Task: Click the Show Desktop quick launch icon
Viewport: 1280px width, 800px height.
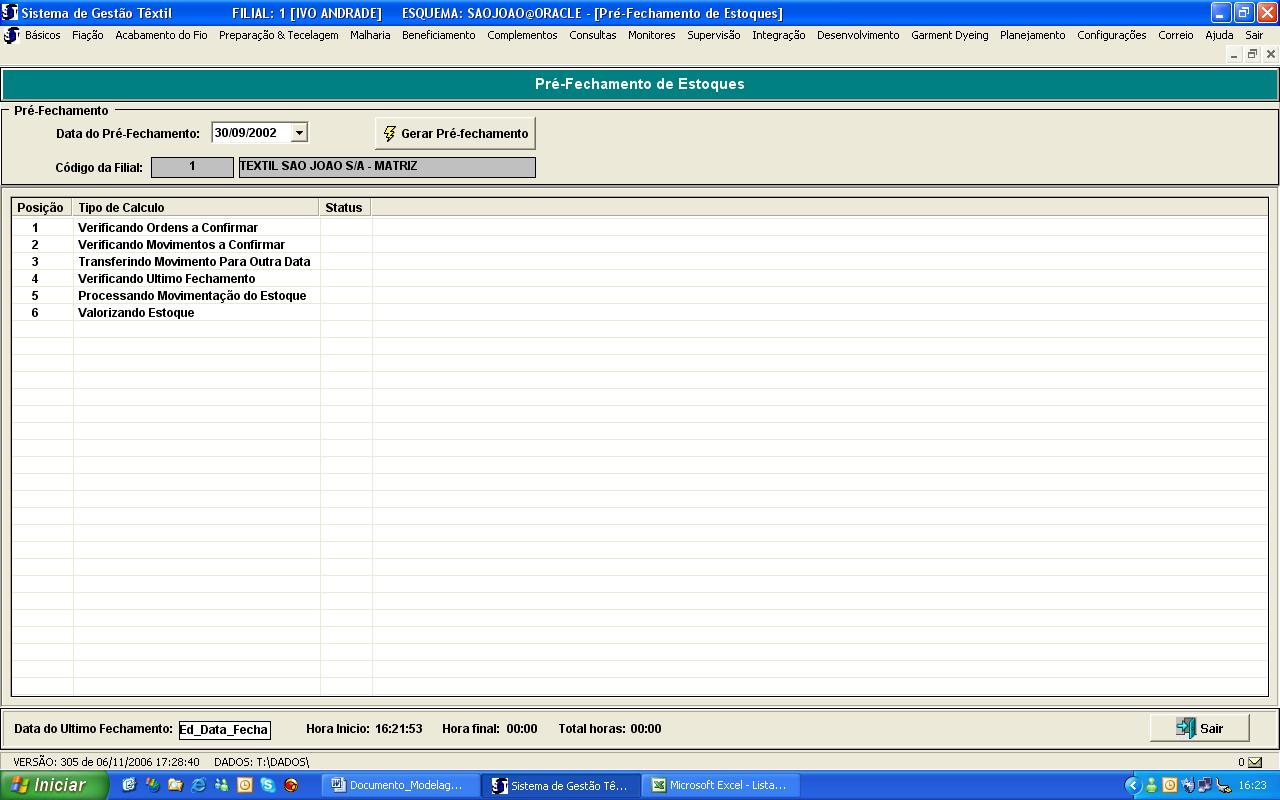Action: point(129,785)
